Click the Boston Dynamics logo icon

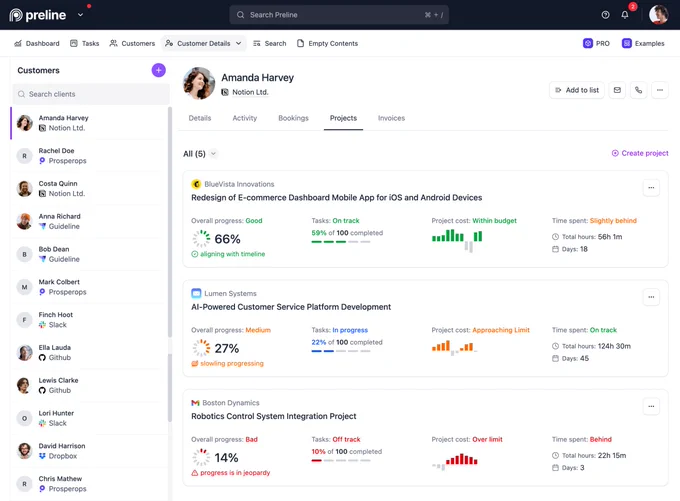195,403
